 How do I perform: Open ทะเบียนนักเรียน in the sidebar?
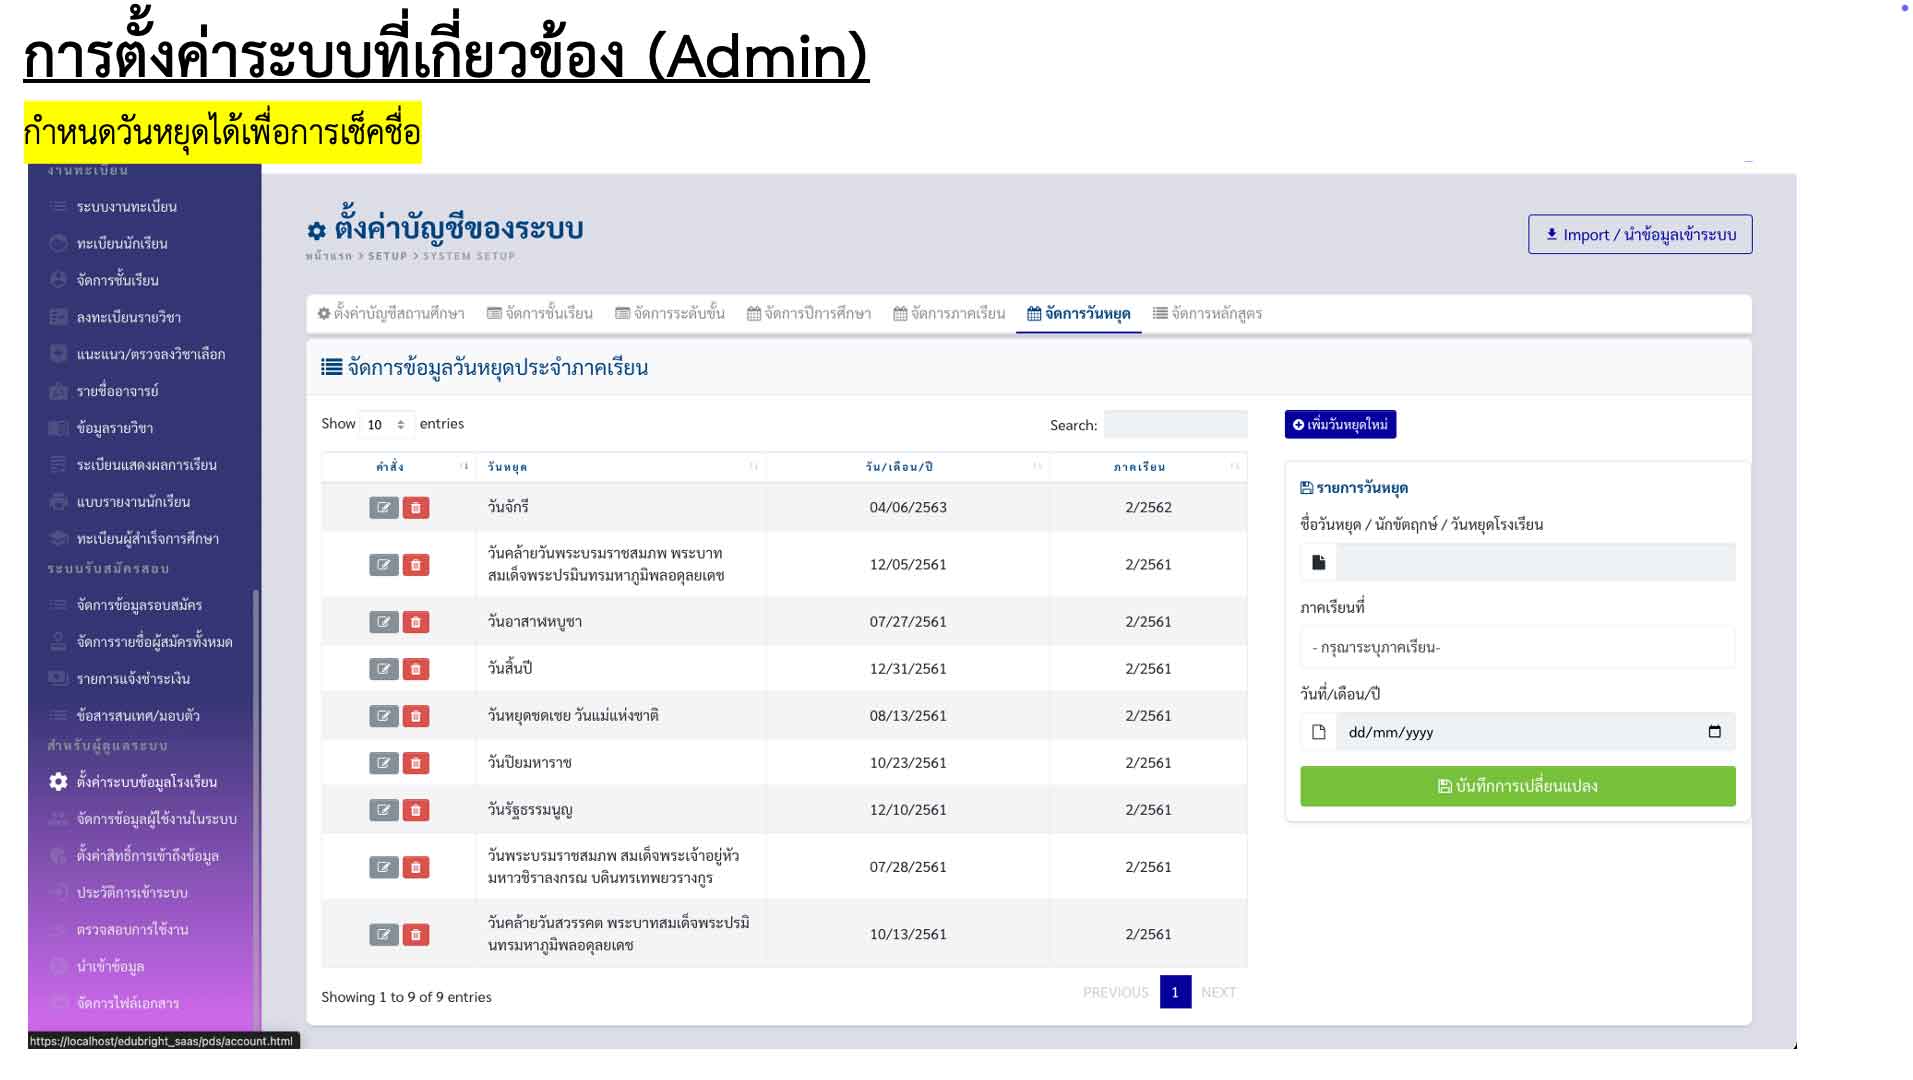coord(122,244)
